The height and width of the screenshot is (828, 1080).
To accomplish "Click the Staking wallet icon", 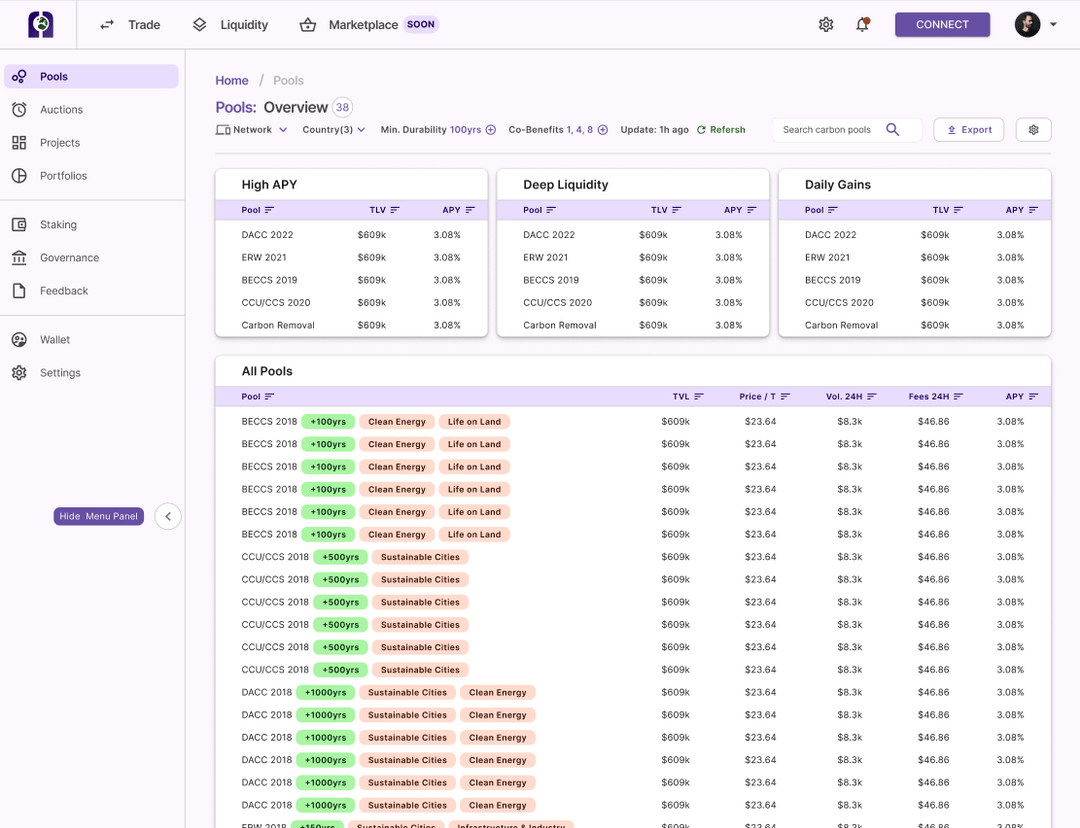I will click(19, 225).
